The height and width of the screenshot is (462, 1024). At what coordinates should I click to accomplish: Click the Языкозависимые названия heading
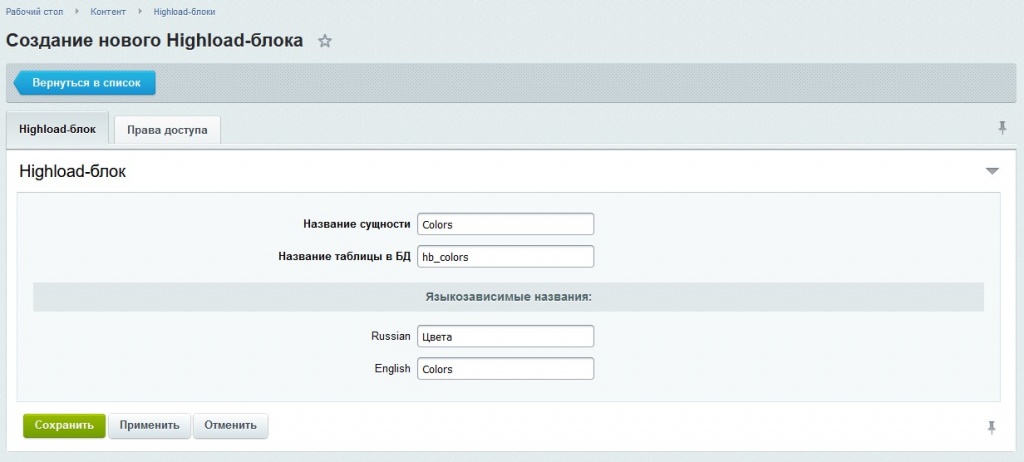[x=508, y=297]
